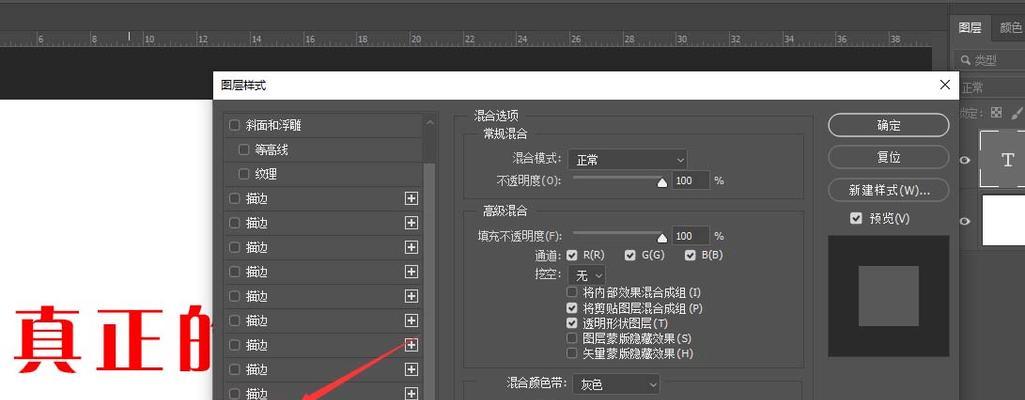Switch to the 图层 panel tab
Image resolution: width=1025 pixels, height=400 pixels.
click(x=970, y=27)
